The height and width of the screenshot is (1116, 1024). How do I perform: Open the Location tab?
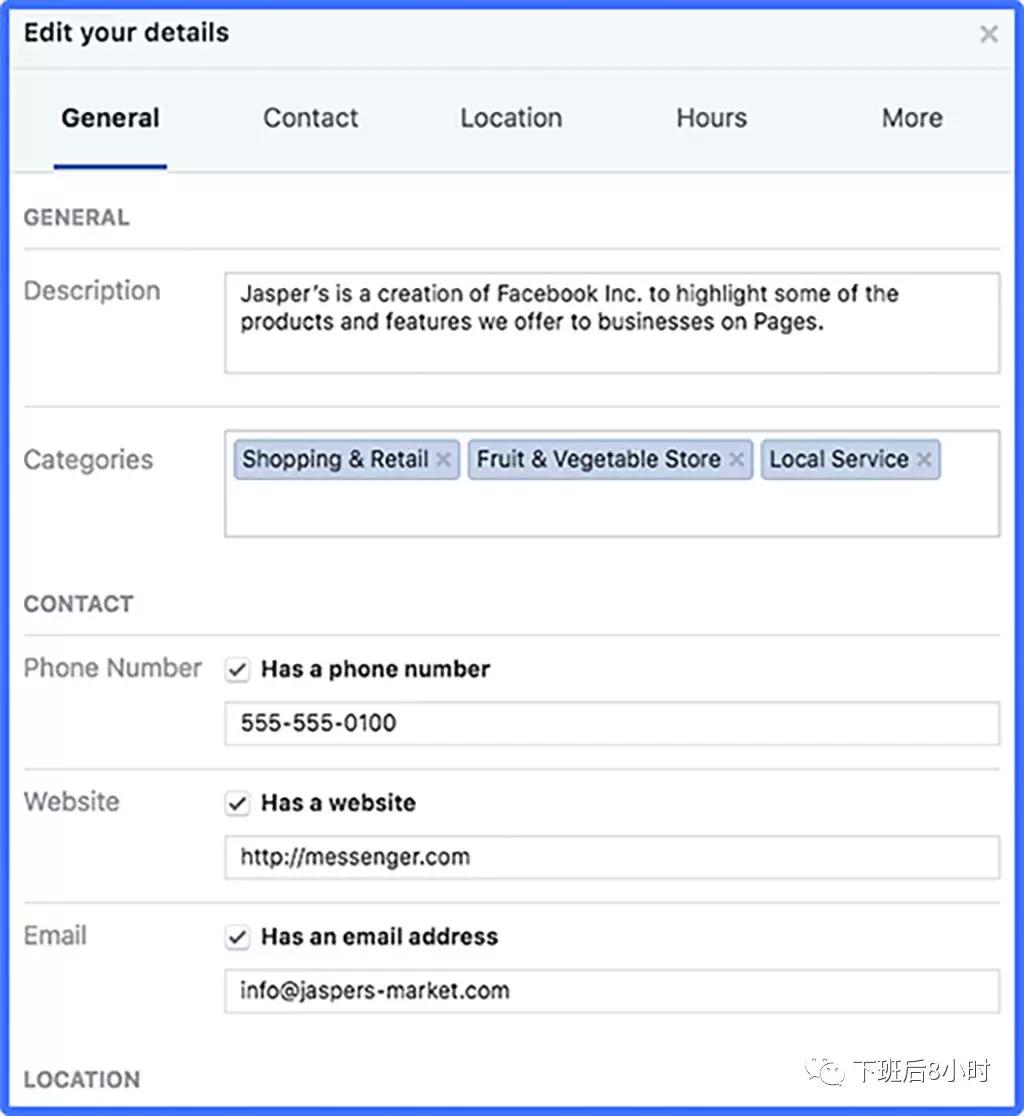[x=511, y=118]
